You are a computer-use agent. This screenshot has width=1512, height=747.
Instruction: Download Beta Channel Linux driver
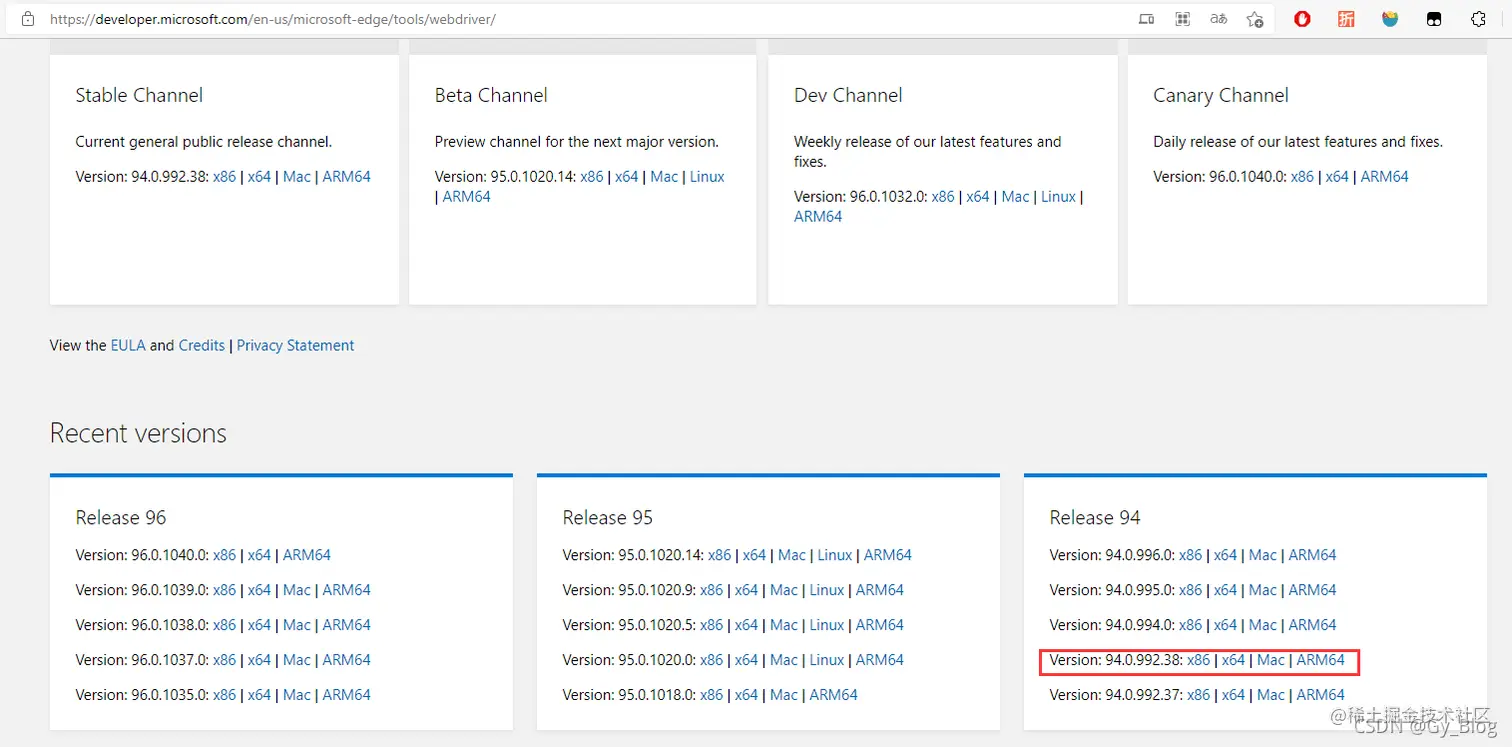click(707, 176)
